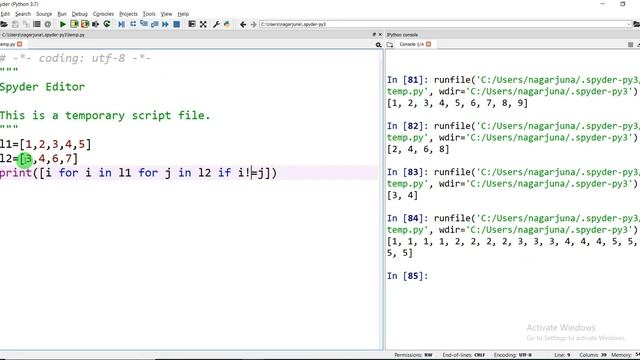Click the Permissions: RW status entry
The image size is (640, 360).
click(413, 355)
